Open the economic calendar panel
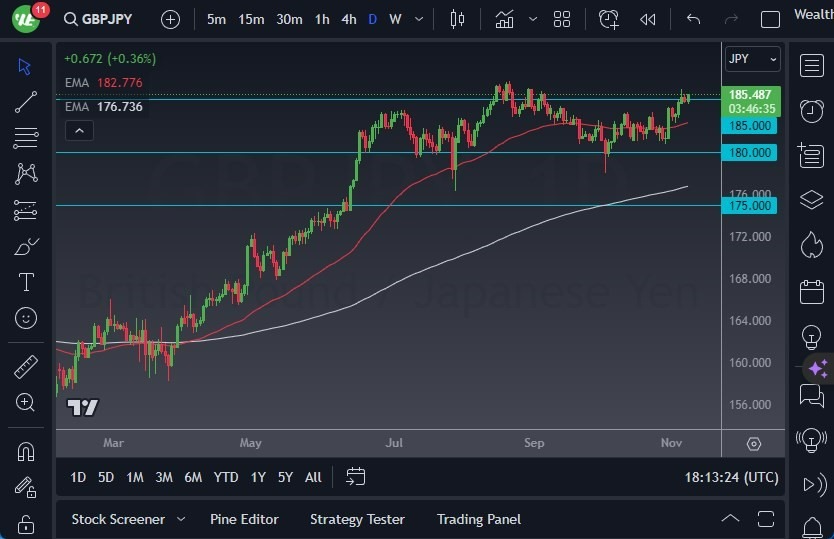834x539 pixels. 812,292
